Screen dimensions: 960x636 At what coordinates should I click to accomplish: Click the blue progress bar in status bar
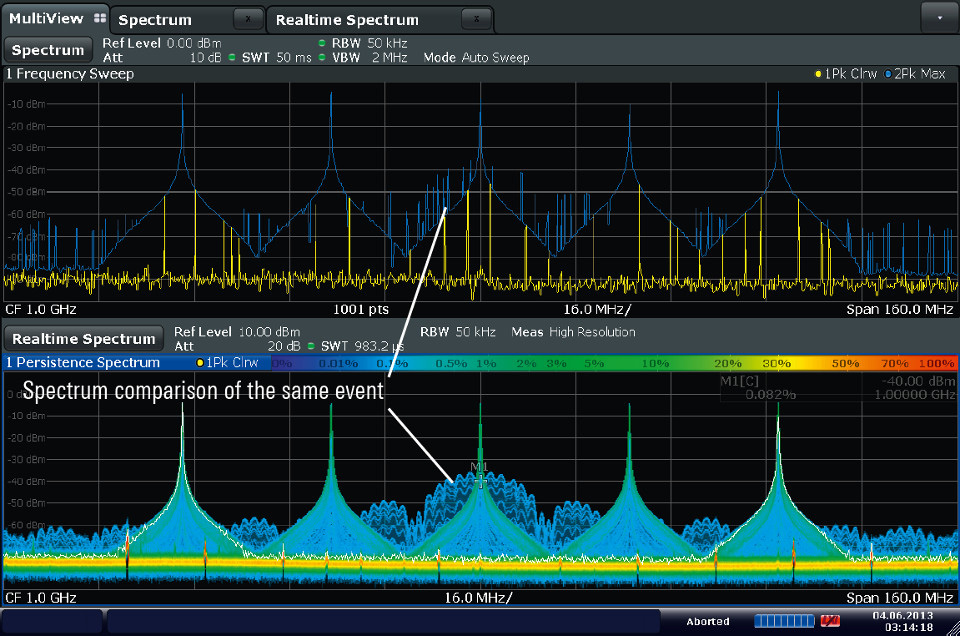pos(784,621)
